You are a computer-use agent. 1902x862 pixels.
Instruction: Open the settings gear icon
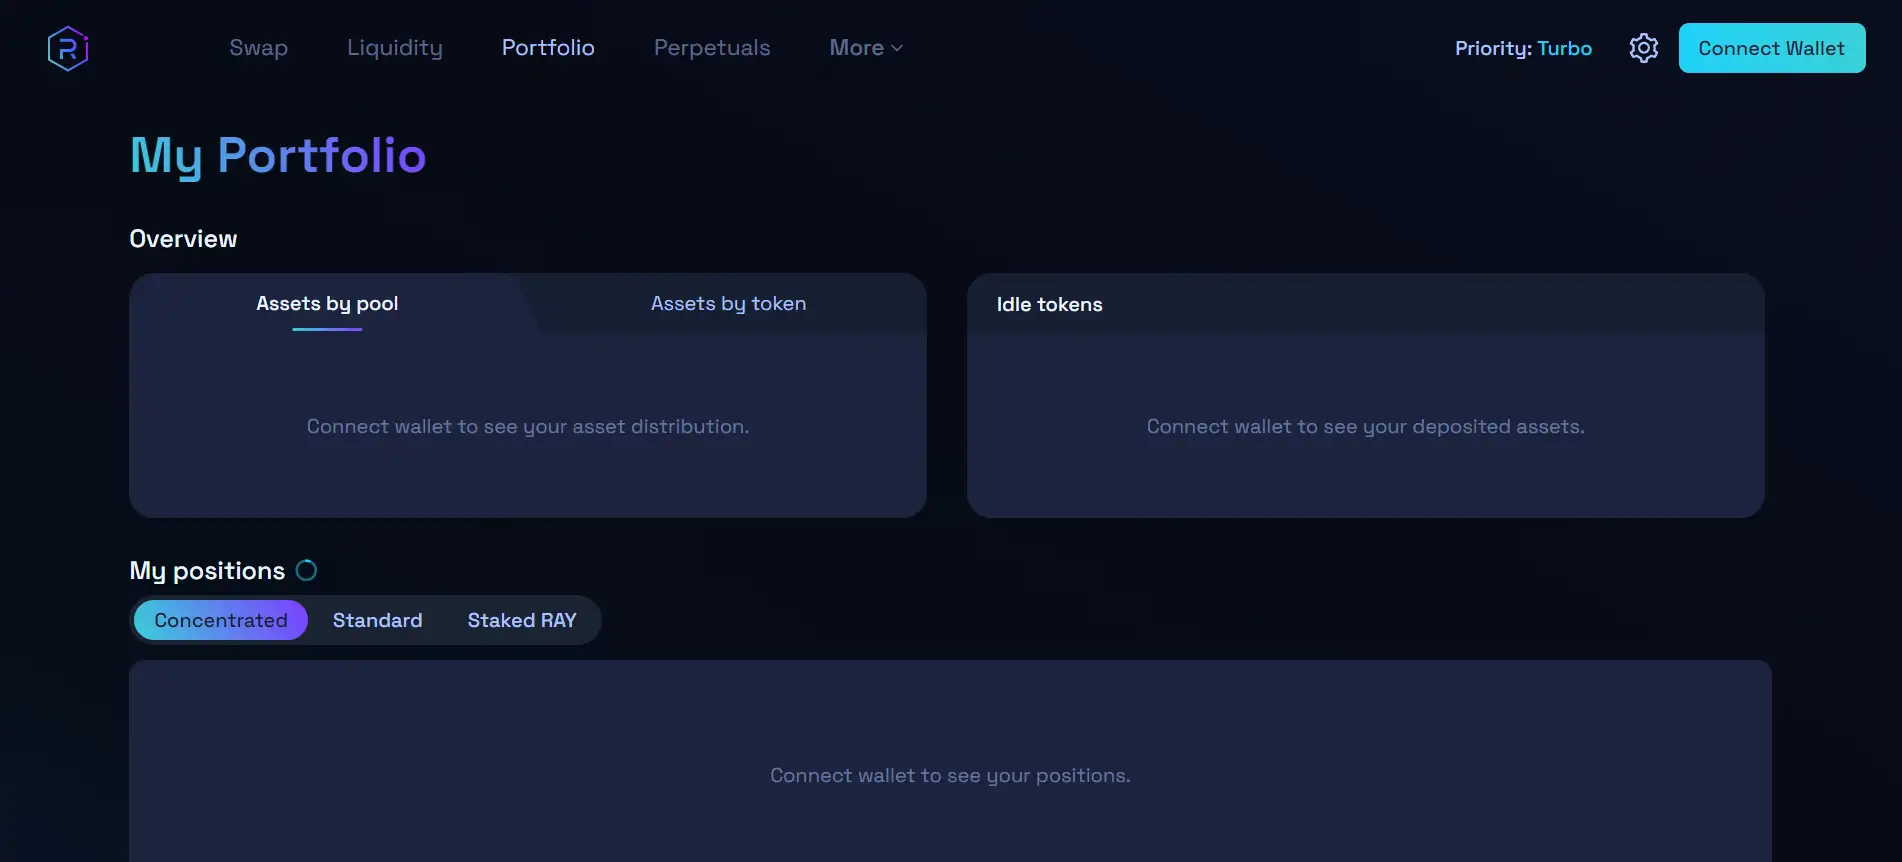click(1643, 48)
